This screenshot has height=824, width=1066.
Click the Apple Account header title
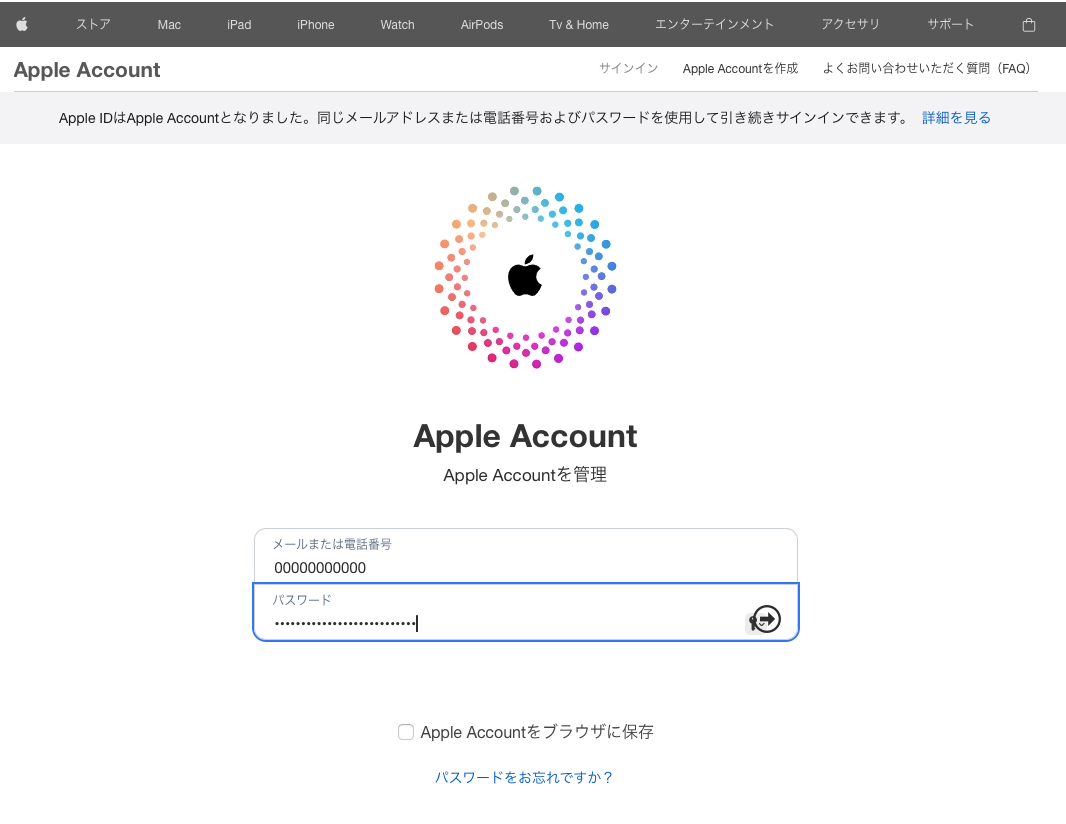coord(87,70)
